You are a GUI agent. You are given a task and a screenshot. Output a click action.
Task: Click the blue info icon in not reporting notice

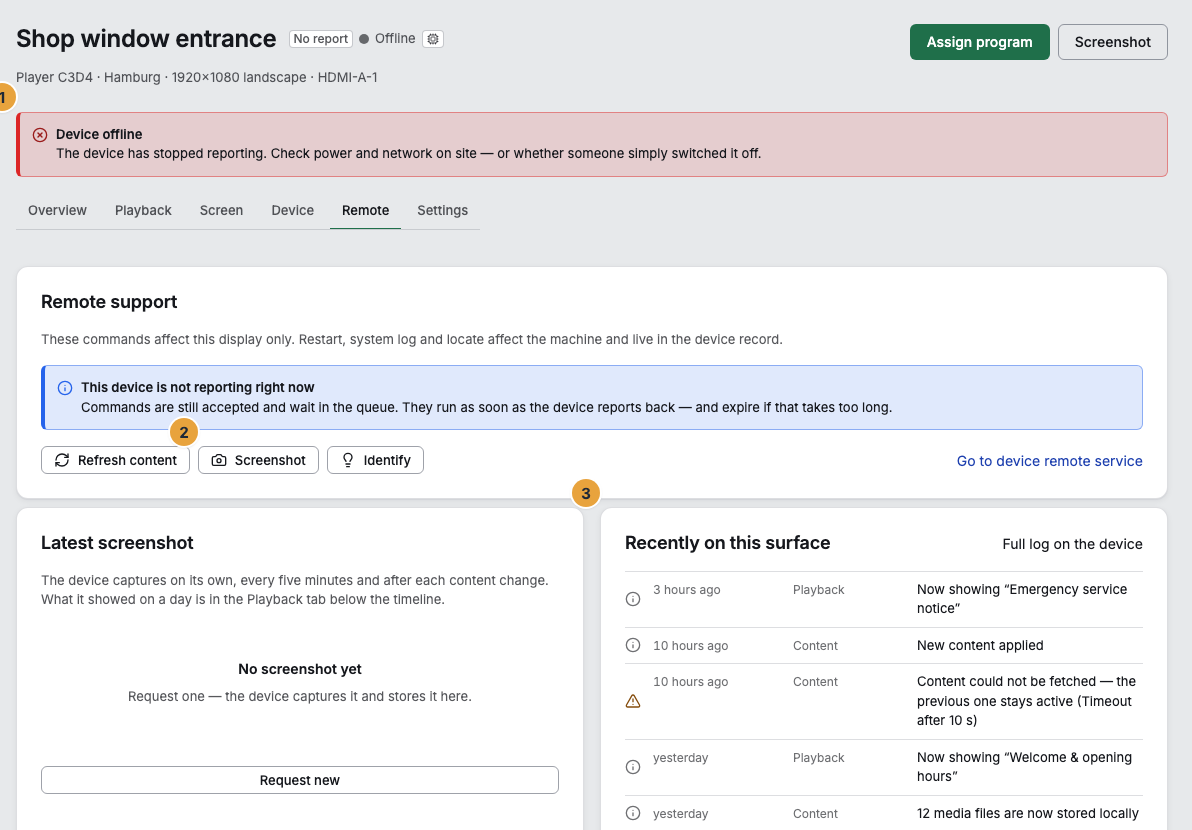[x=65, y=388]
